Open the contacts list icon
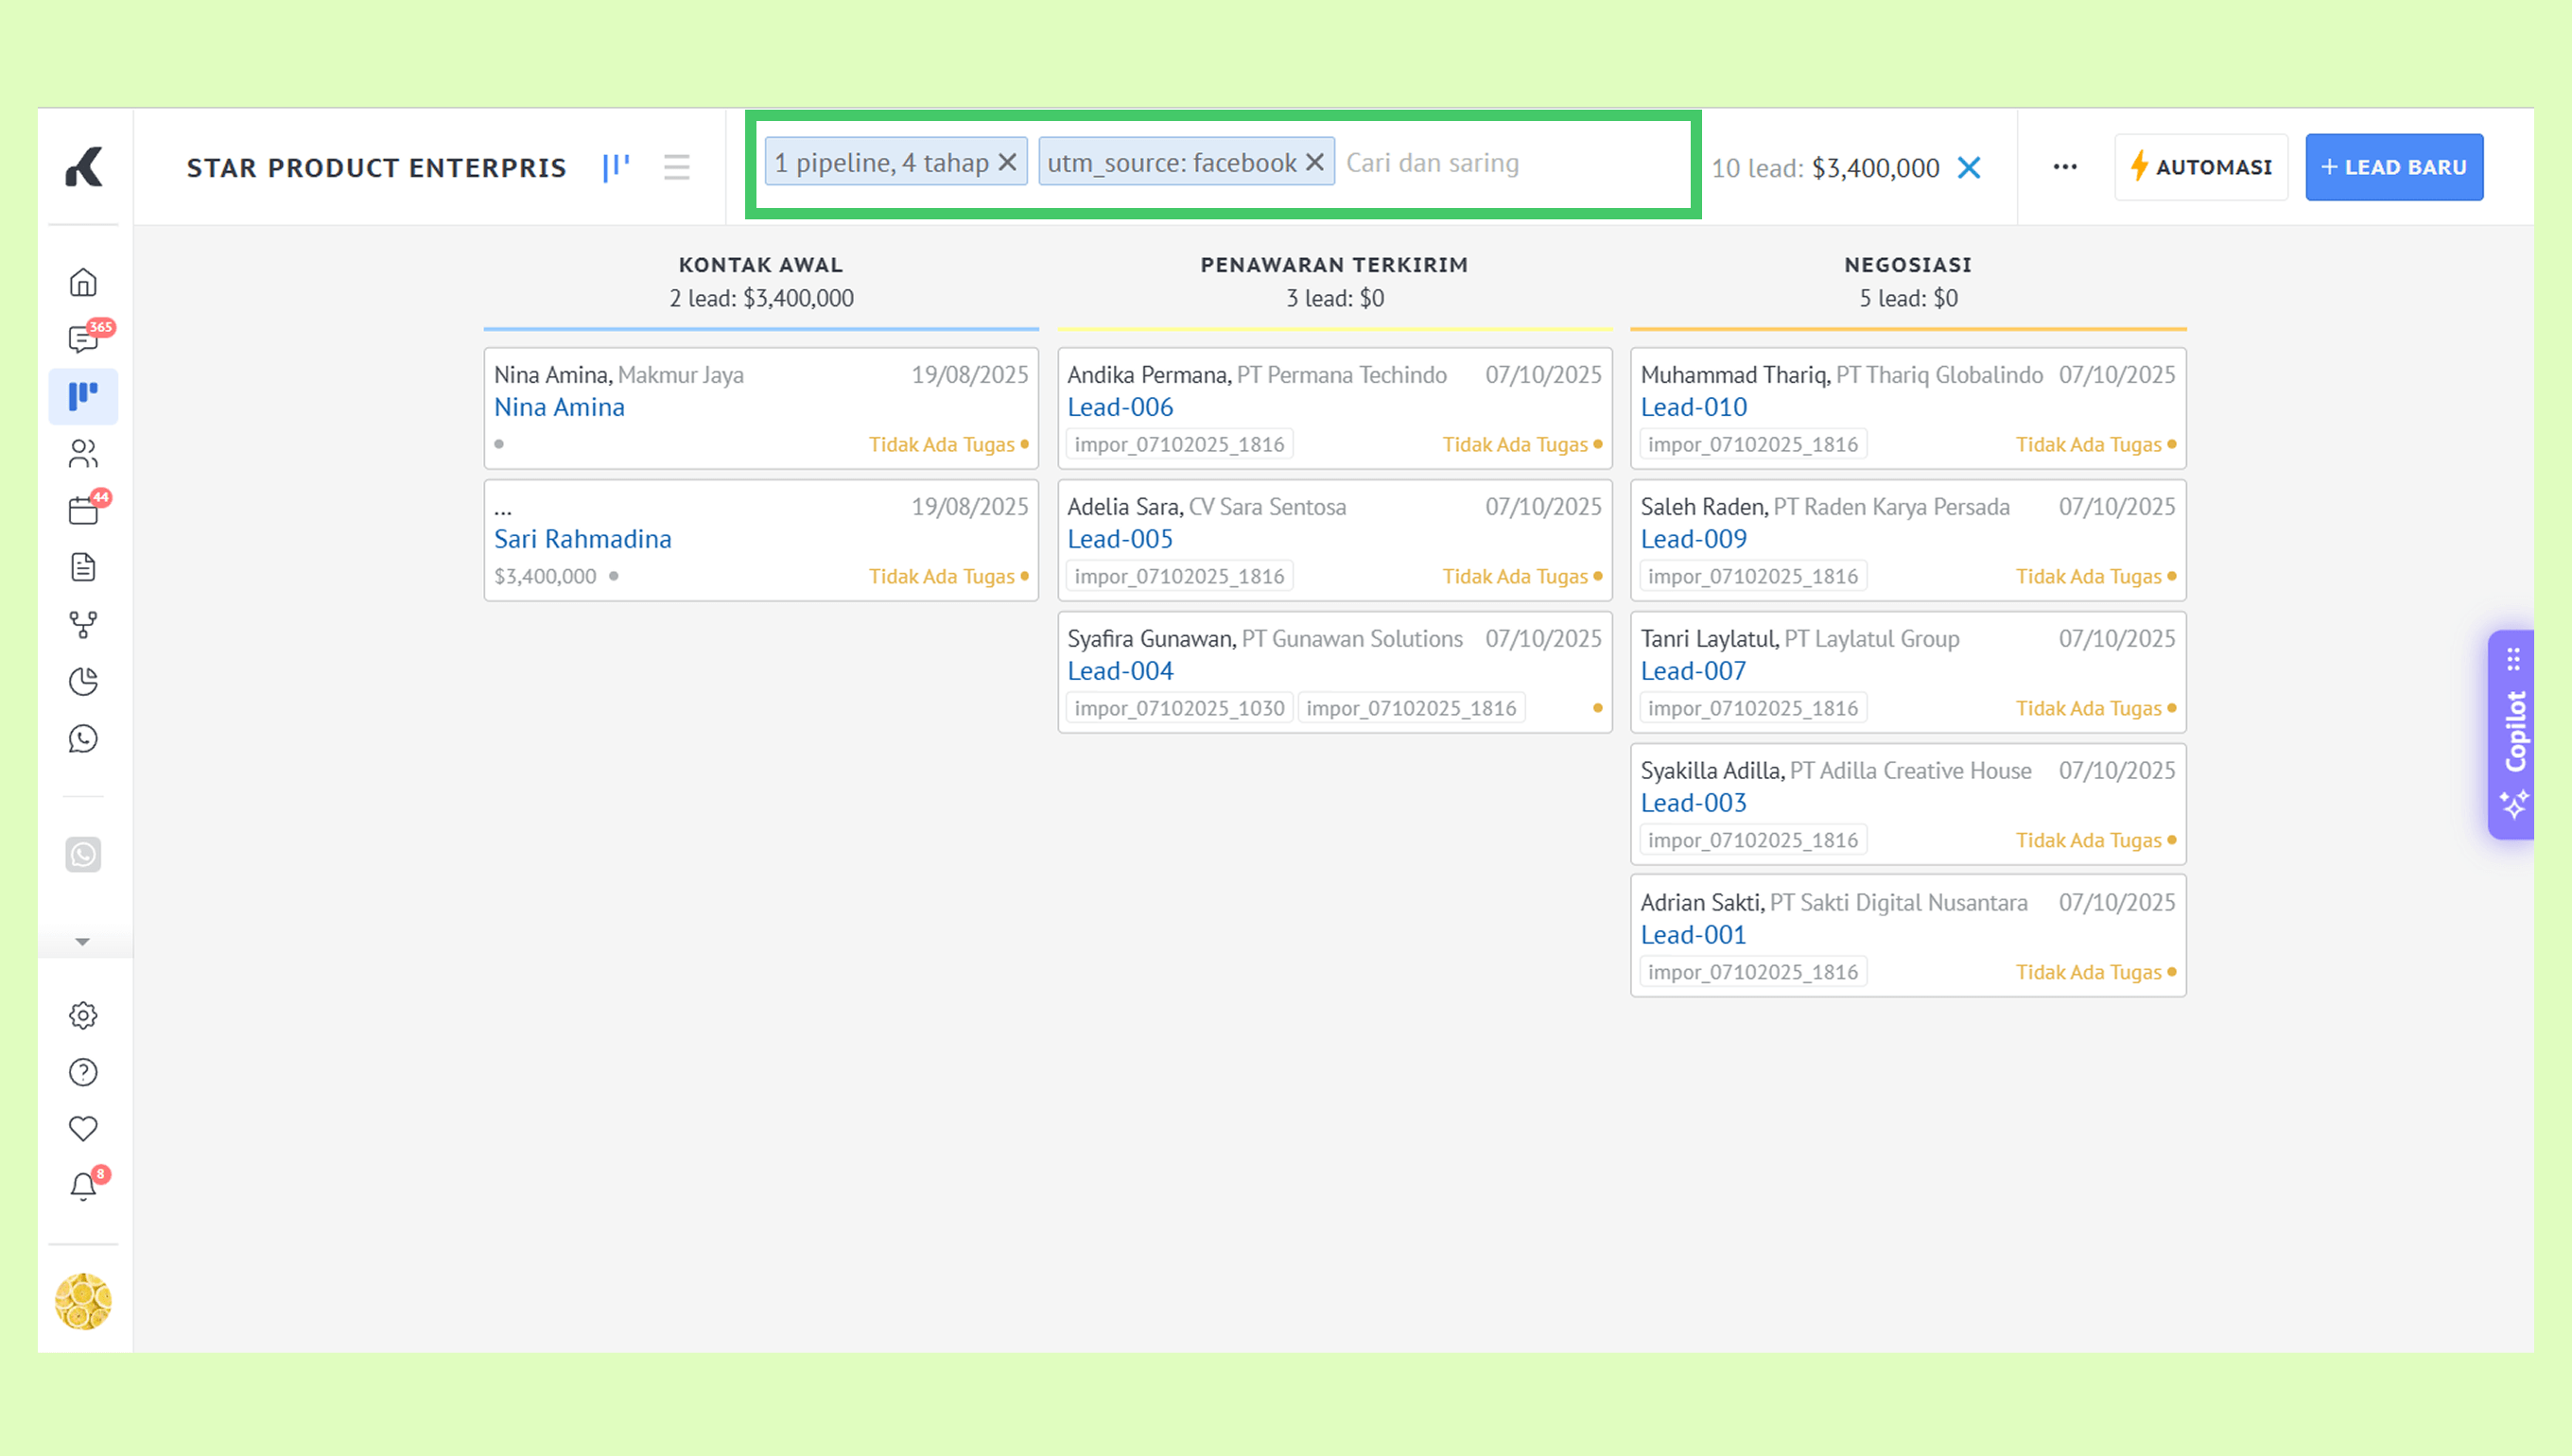 (x=83, y=454)
